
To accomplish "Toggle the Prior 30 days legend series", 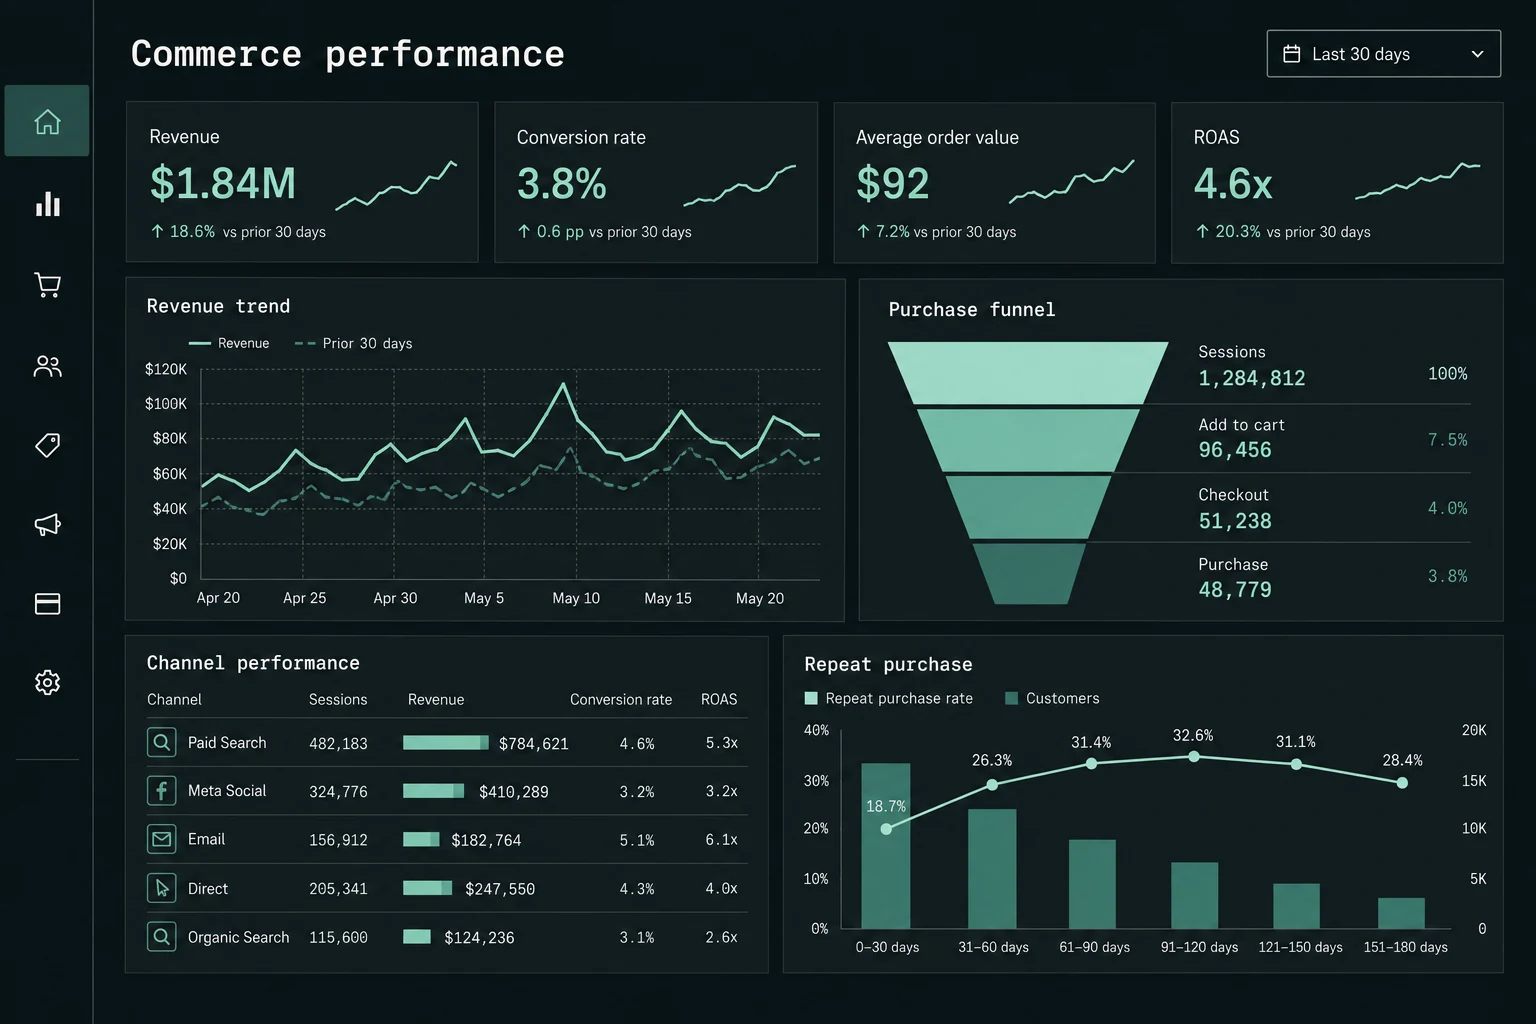I will (353, 343).
